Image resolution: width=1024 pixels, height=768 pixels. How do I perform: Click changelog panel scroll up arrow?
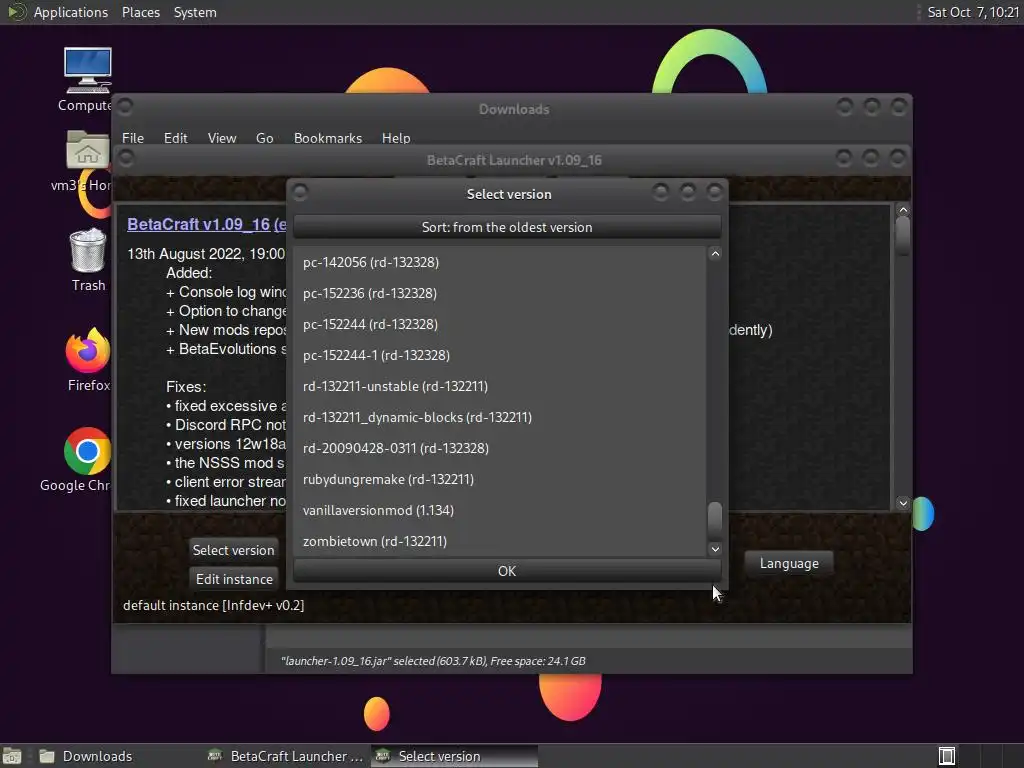pos(903,210)
